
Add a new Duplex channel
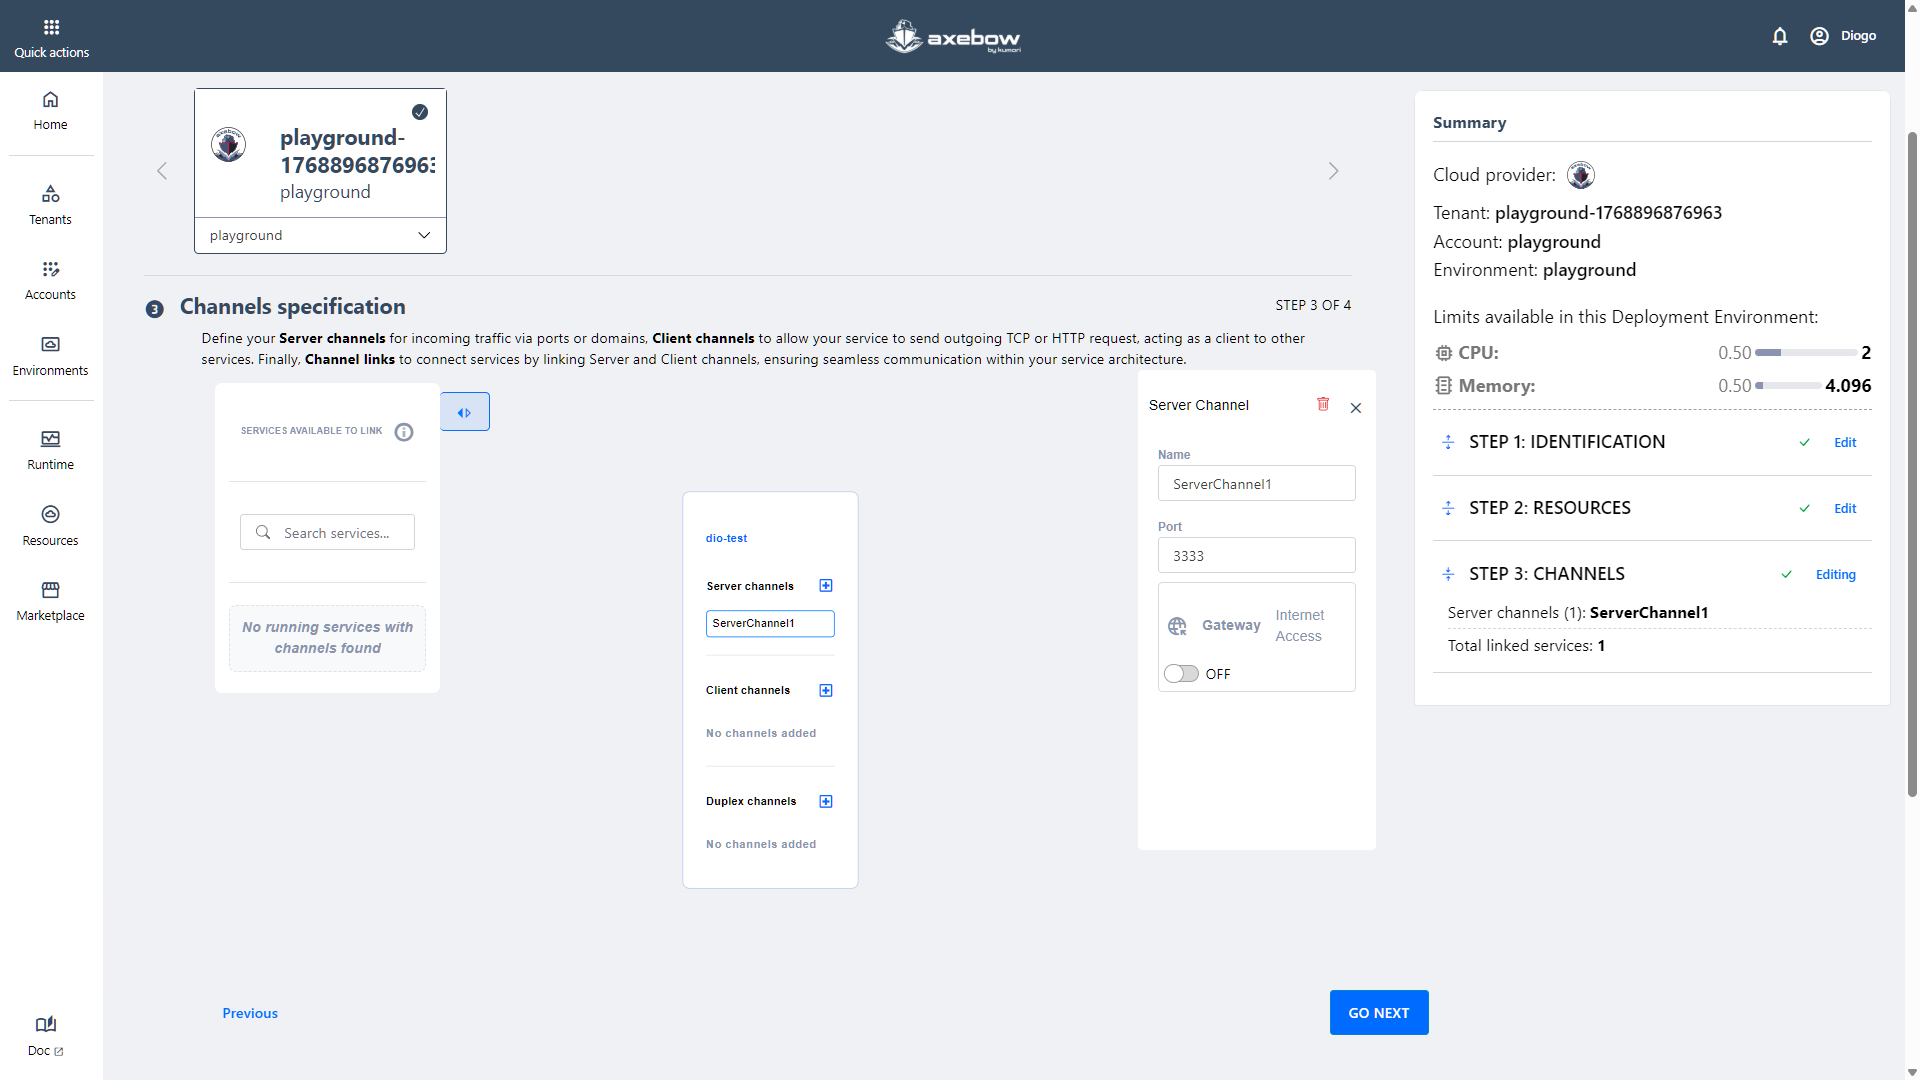tap(826, 802)
